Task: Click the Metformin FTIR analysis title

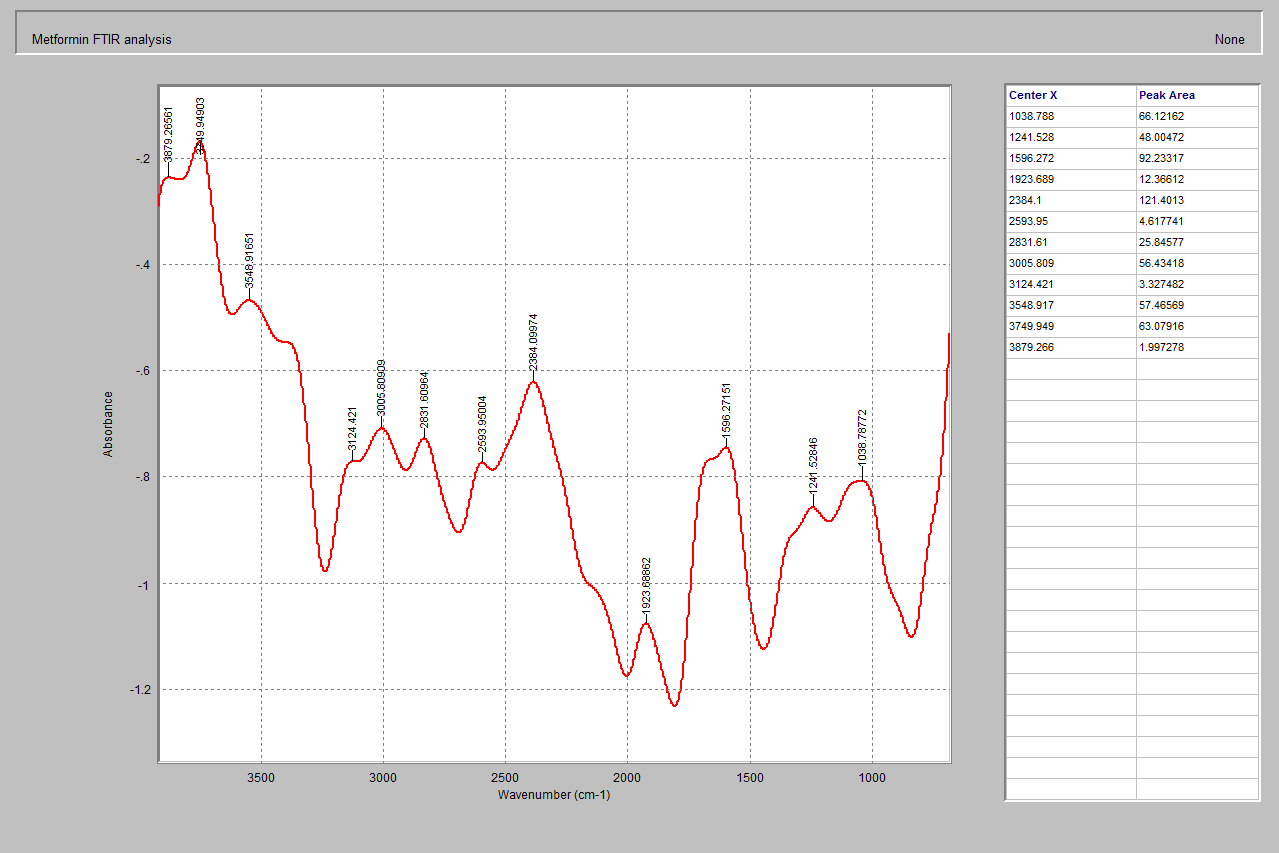Action: 102,40
